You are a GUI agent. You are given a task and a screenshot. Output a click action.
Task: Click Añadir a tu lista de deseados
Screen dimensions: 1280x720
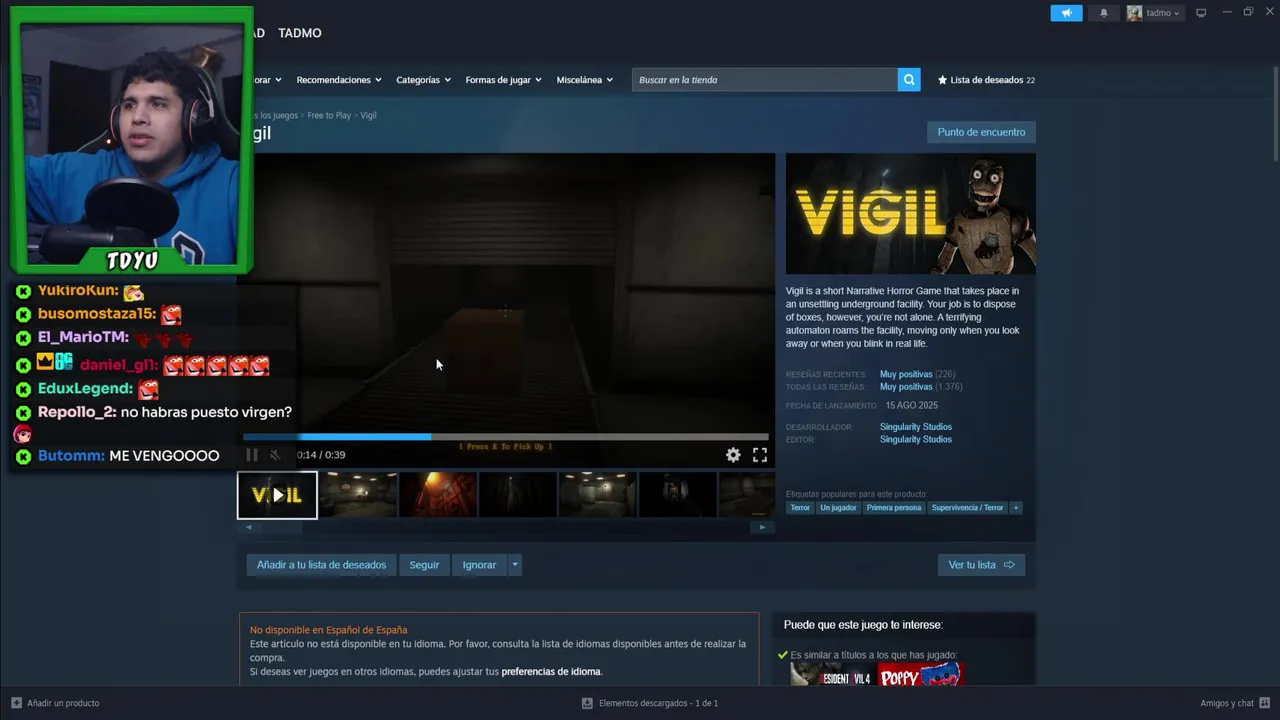[x=321, y=565]
